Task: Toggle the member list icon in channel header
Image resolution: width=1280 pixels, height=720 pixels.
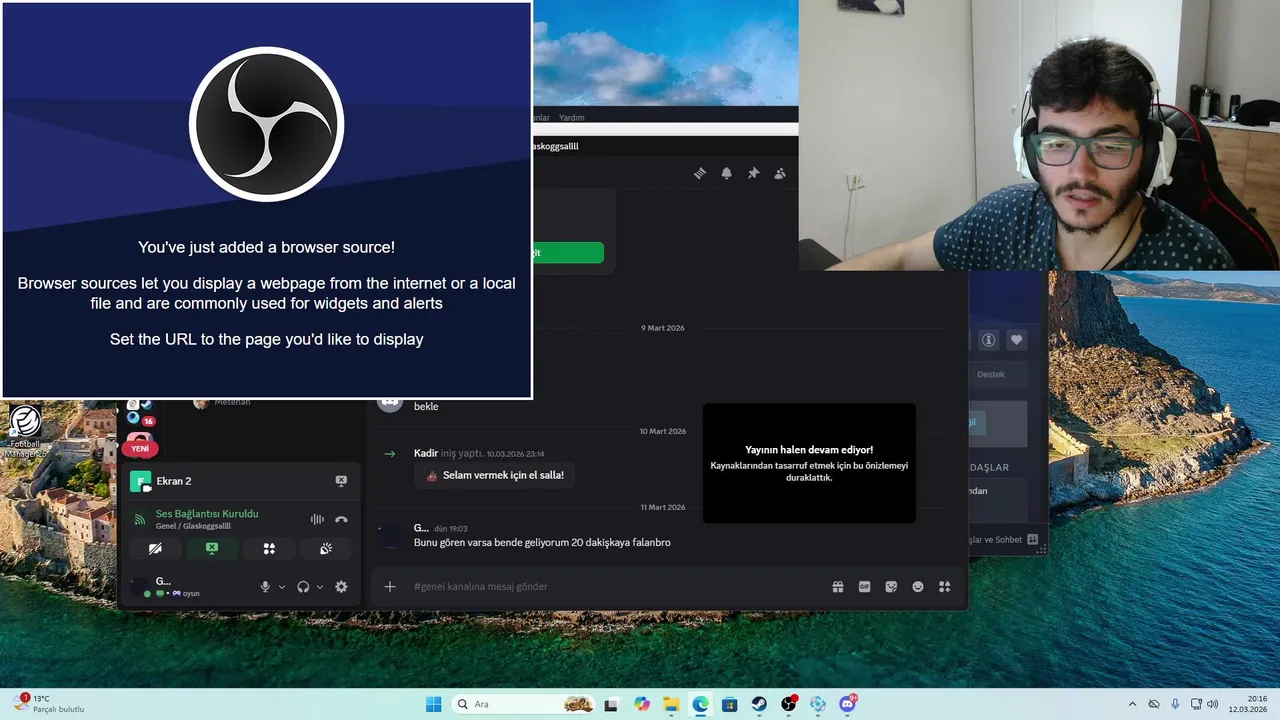Action: click(x=780, y=173)
